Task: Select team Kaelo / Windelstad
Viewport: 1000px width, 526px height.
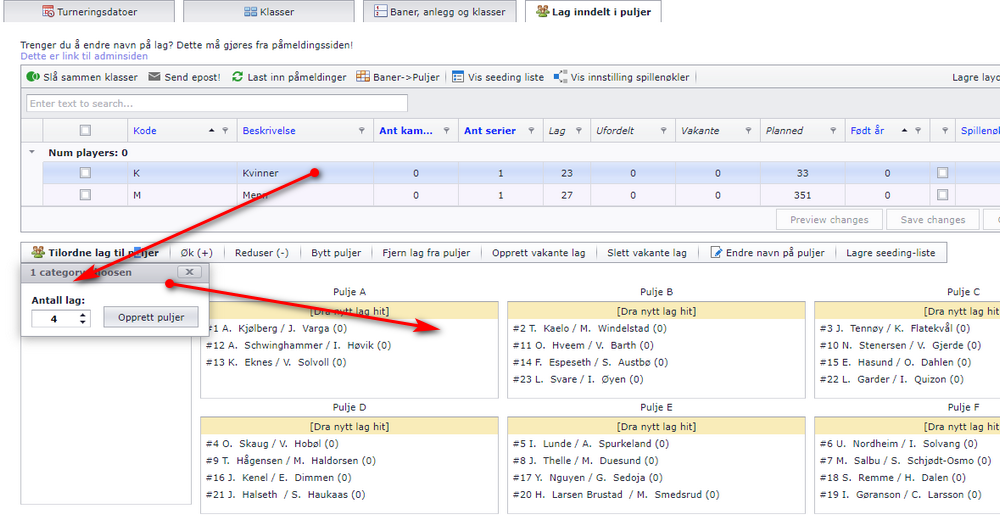Action: [x=589, y=328]
